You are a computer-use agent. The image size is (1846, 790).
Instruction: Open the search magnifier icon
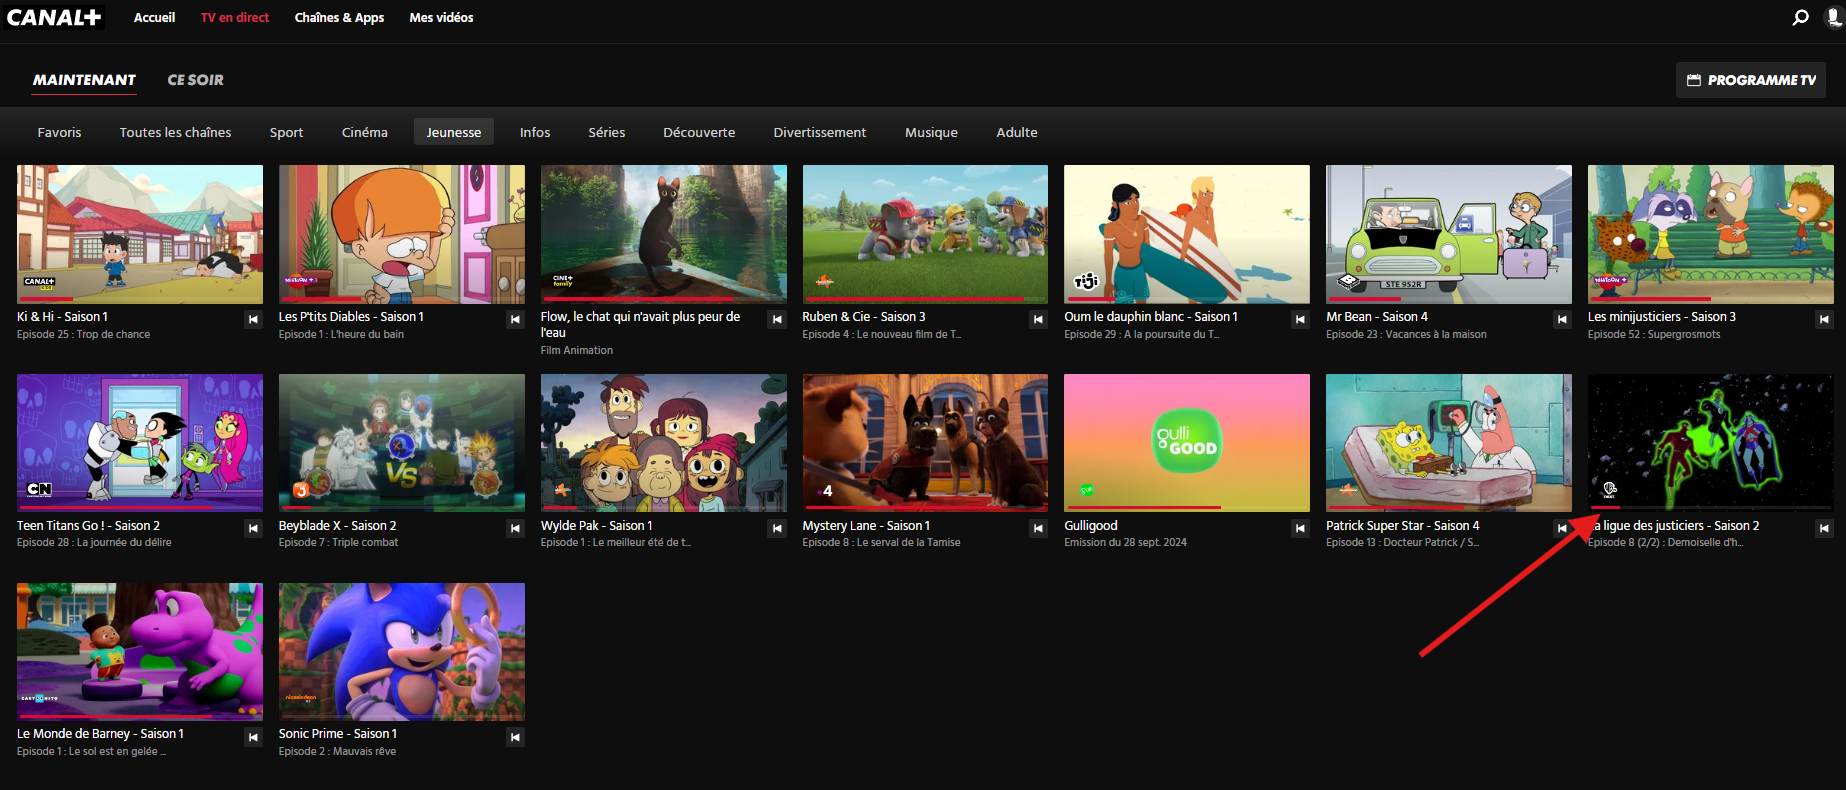(1800, 17)
